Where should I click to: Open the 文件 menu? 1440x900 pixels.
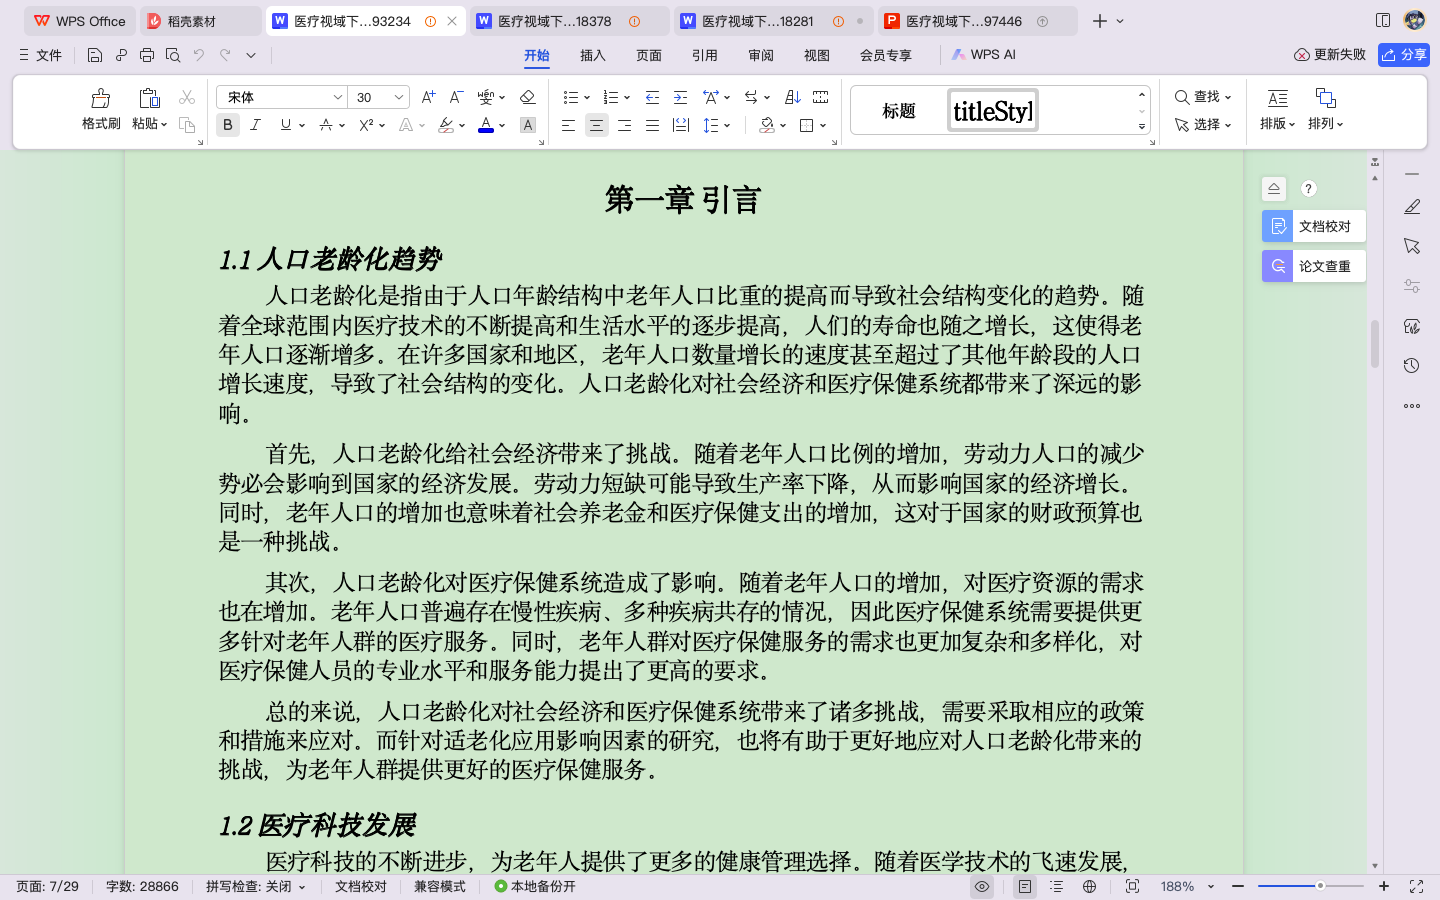click(40, 55)
